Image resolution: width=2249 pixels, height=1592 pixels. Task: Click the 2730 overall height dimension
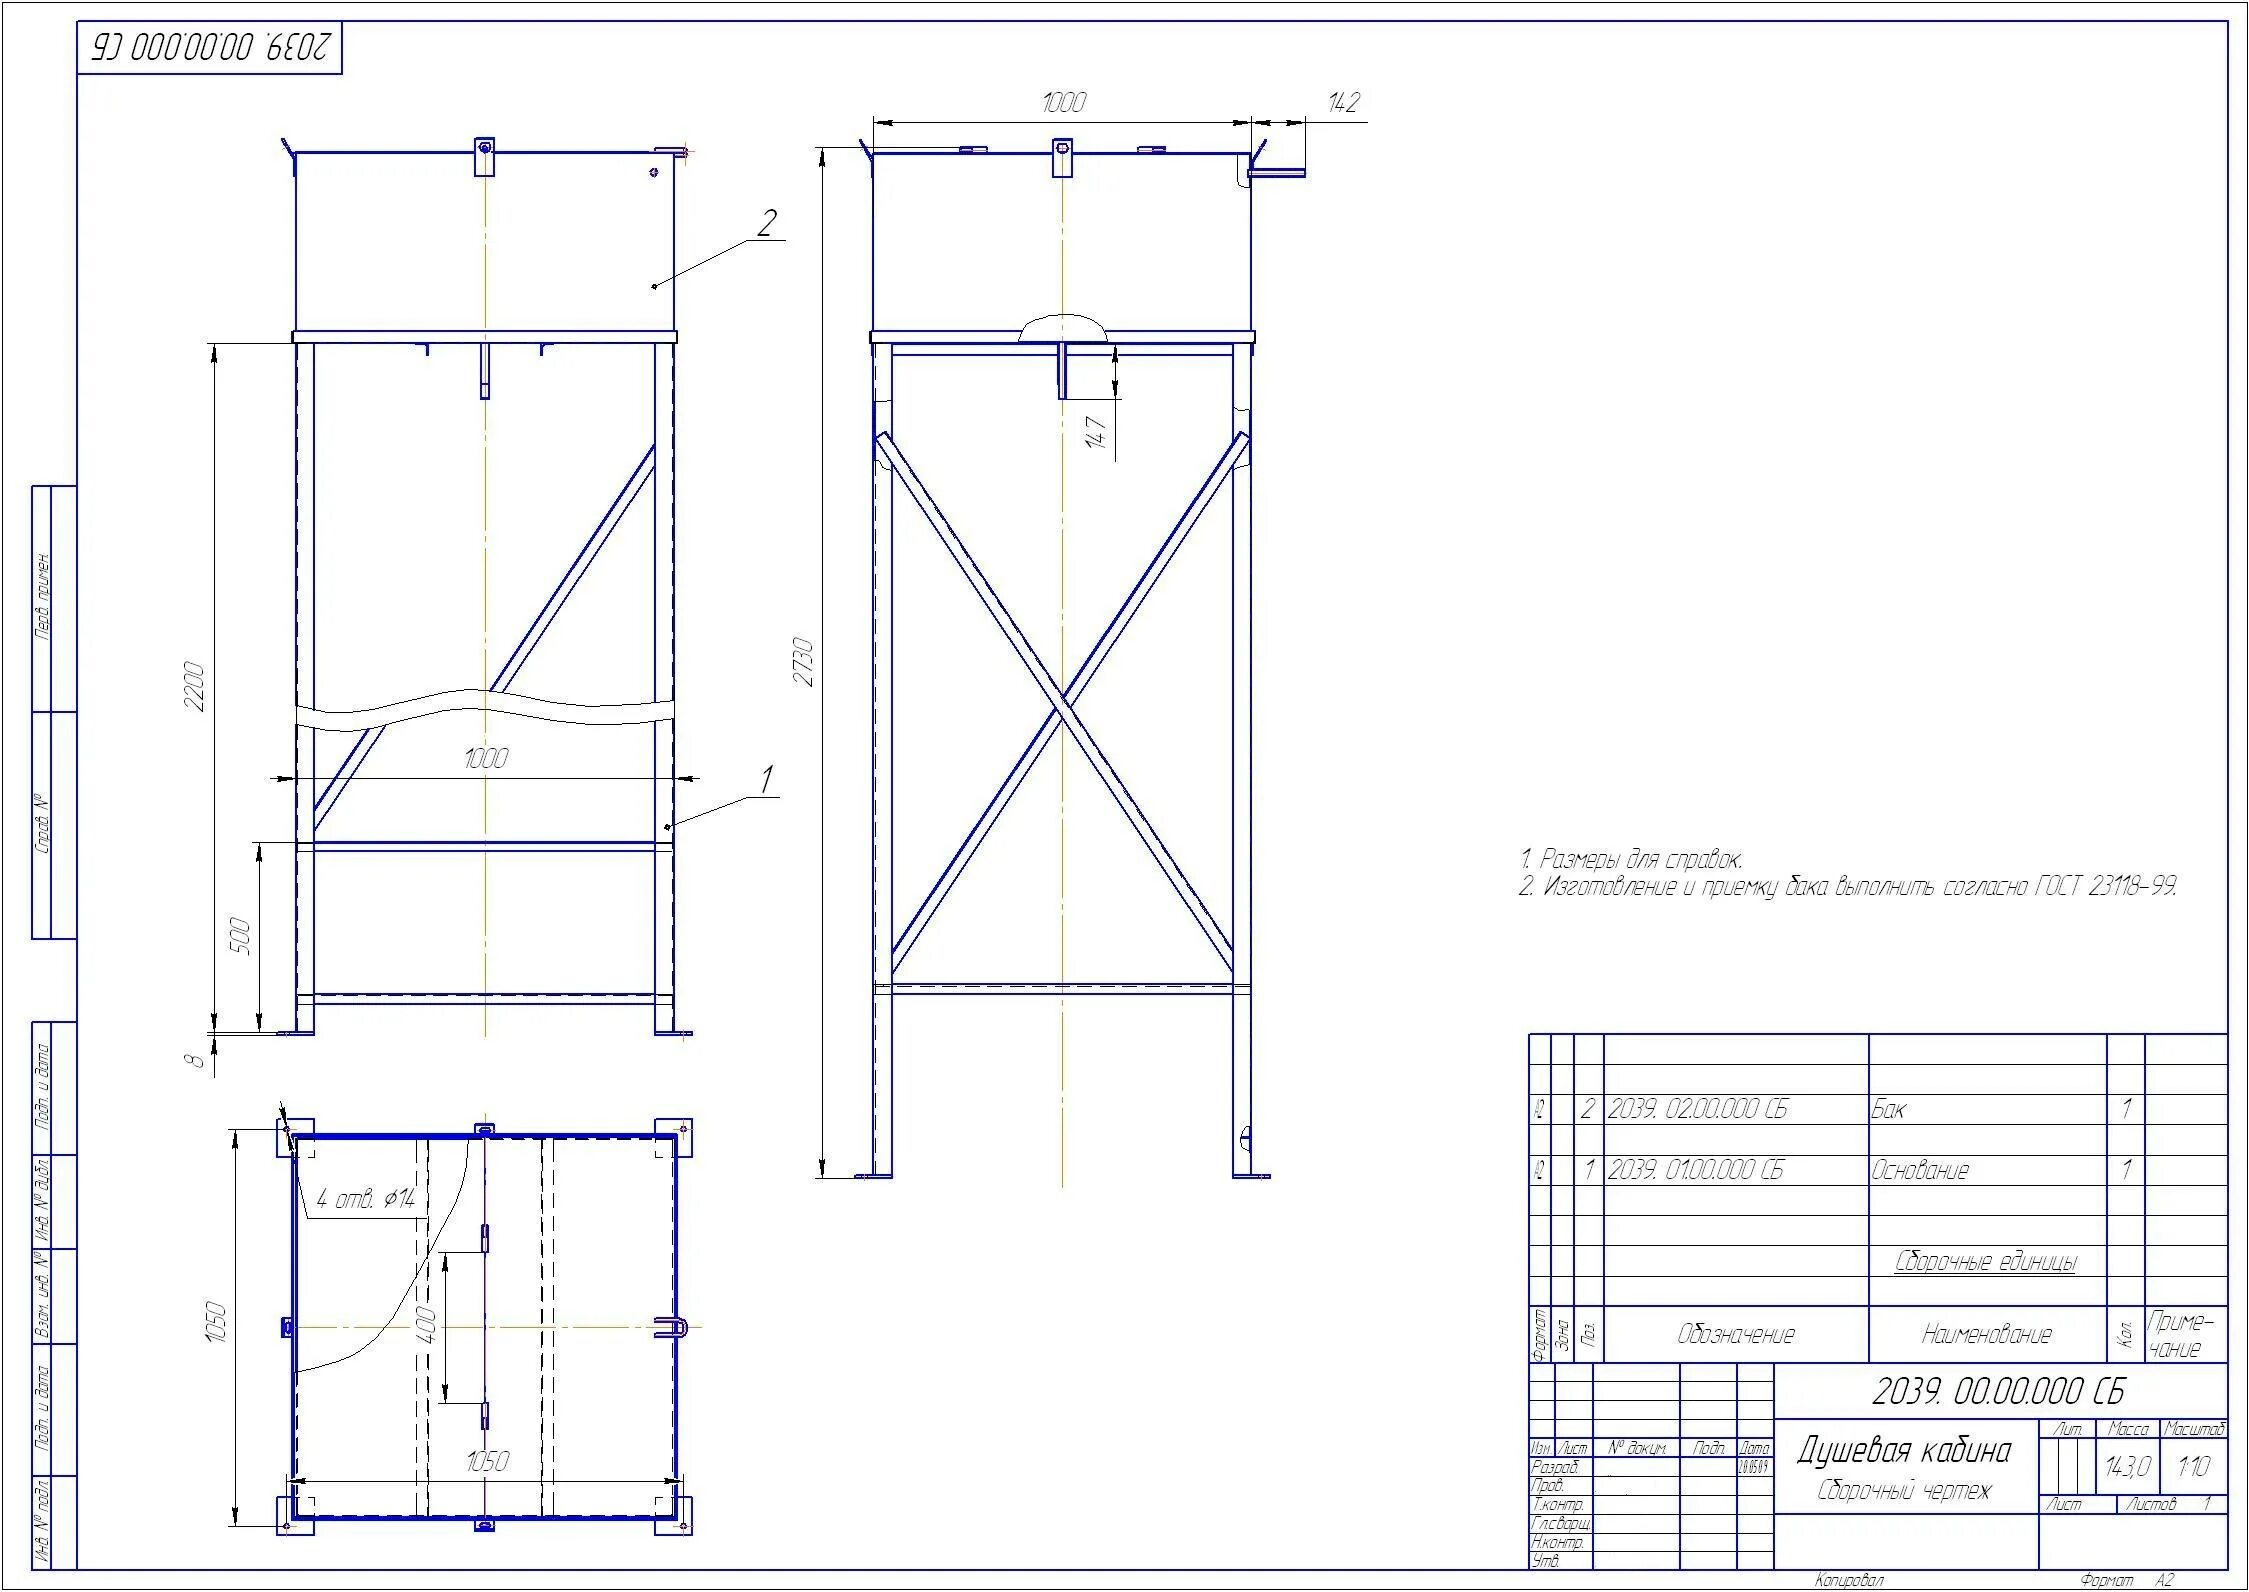pyautogui.click(x=805, y=661)
